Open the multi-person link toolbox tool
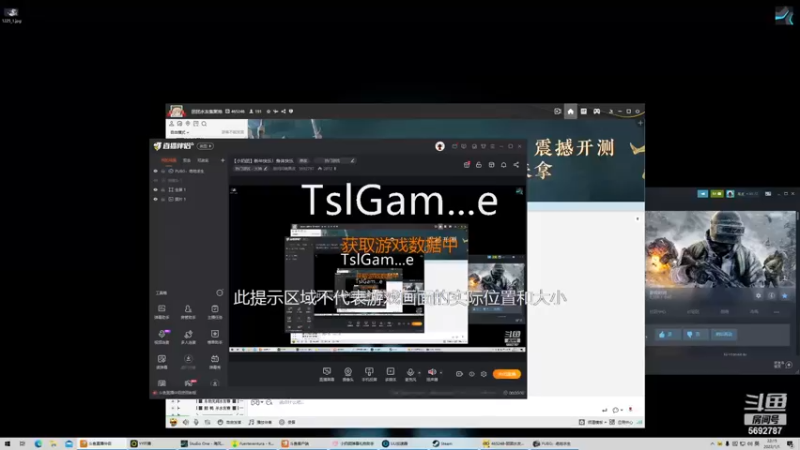This screenshot has height=450, width=800. (188, 337)
